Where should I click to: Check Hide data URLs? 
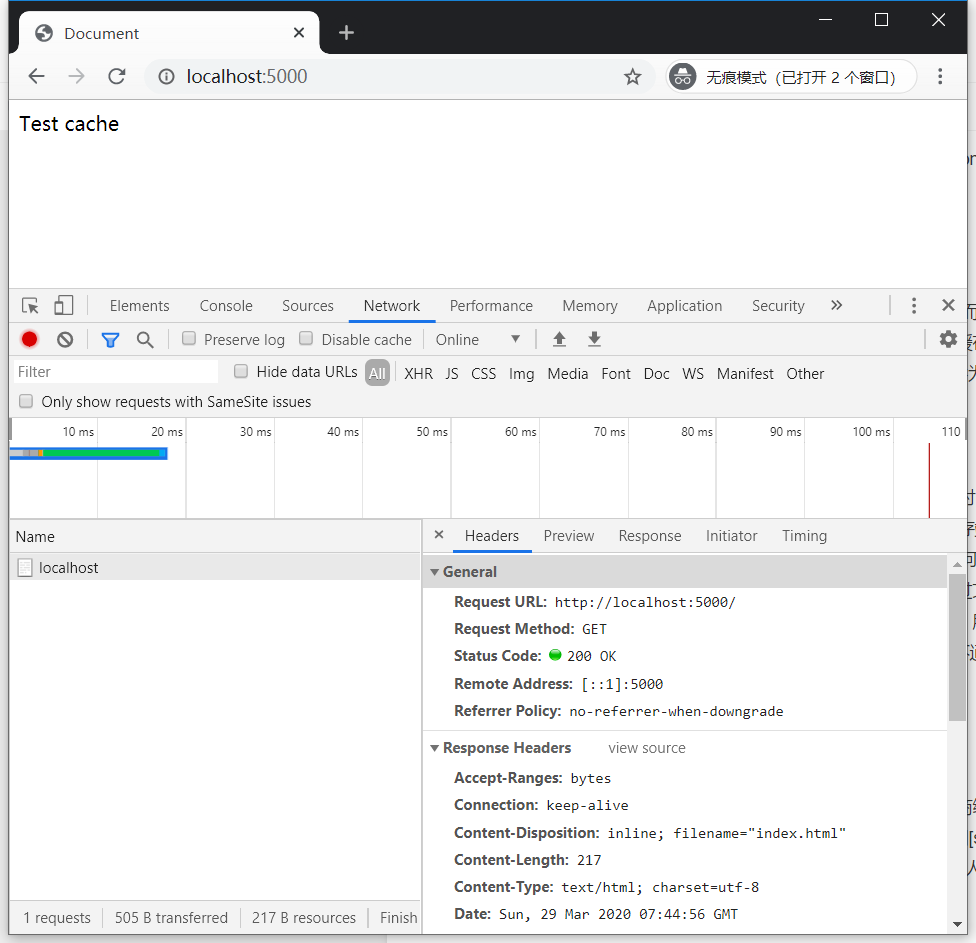click(x=241, y=372)
